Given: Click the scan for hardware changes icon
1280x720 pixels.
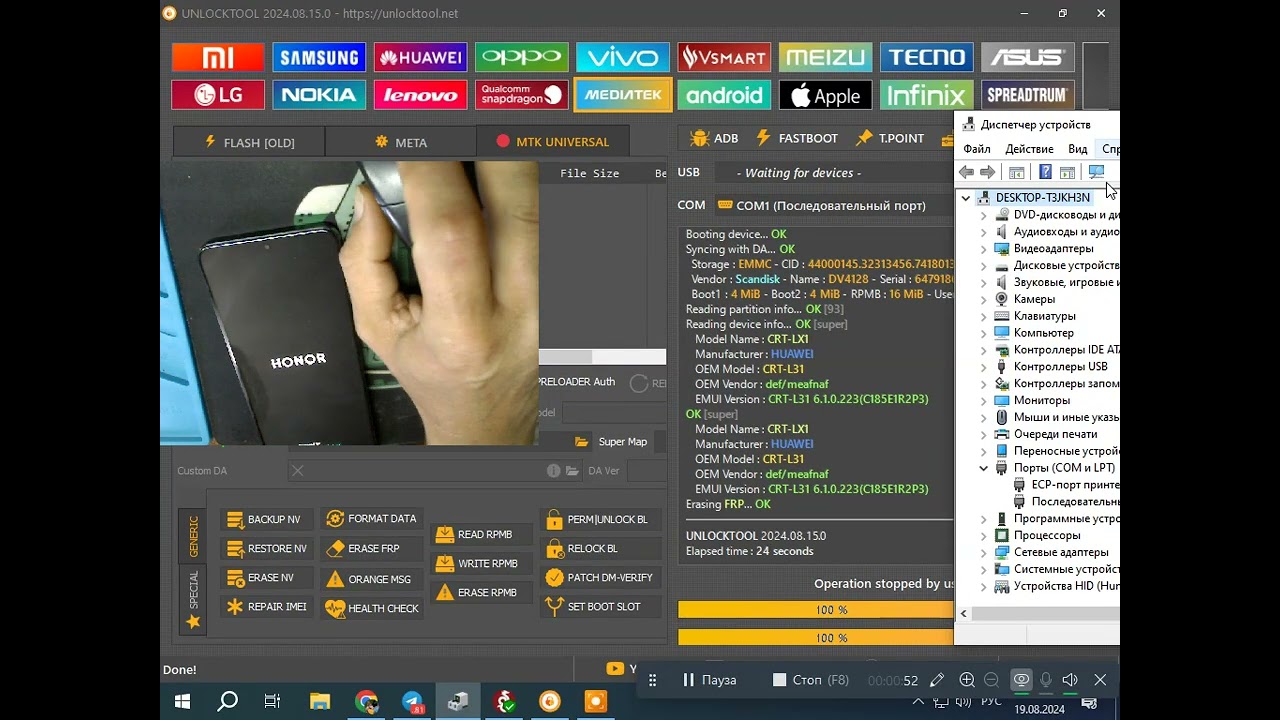Looking at the screenshot, I should click(x=1096, y=173).
